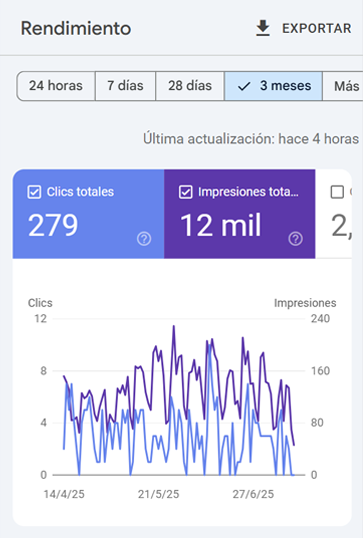Screen dimensions: 363x538
Task: Click the download arrow icon beside Exportar
Action: [x=263, y=28]
